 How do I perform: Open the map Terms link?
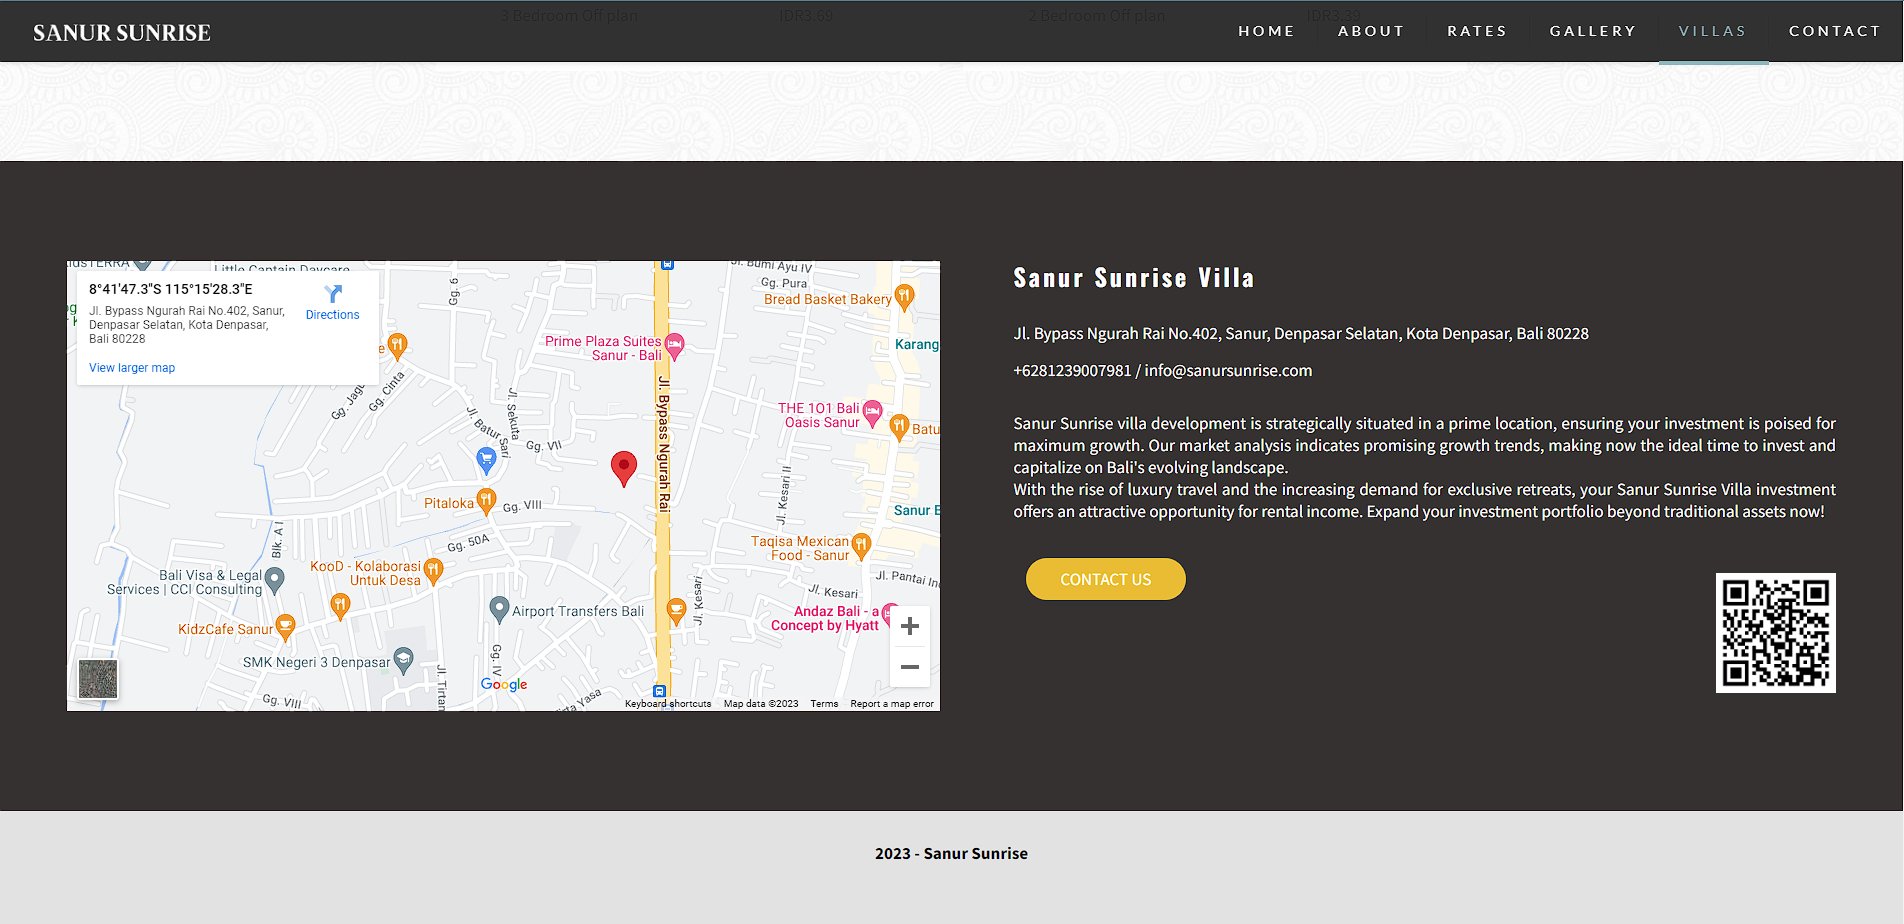pyautogui.click(x=824, y=704)
